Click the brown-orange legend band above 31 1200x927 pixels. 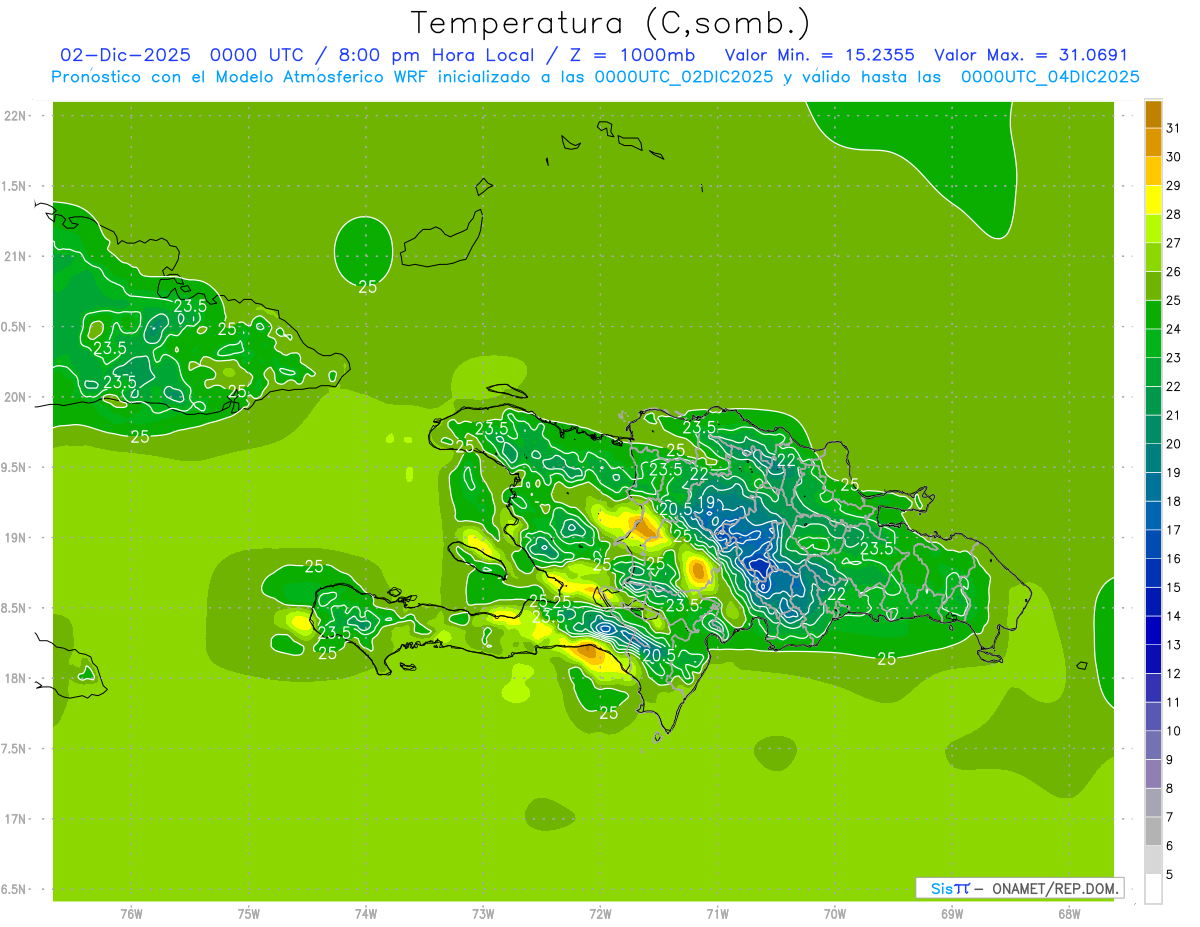pyautogui.click(x=1153, y=114)
